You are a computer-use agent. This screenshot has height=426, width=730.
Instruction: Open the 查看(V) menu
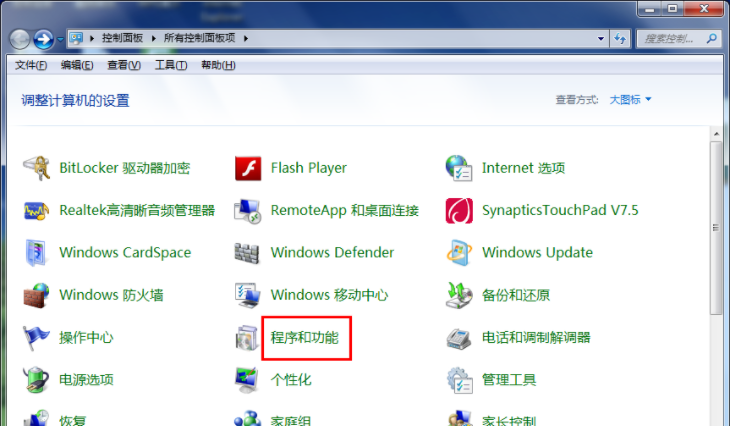[124, 65]
